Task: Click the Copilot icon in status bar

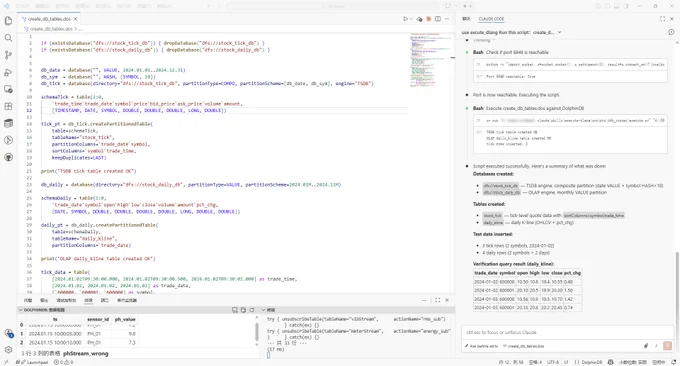Action: pos(611,362)
